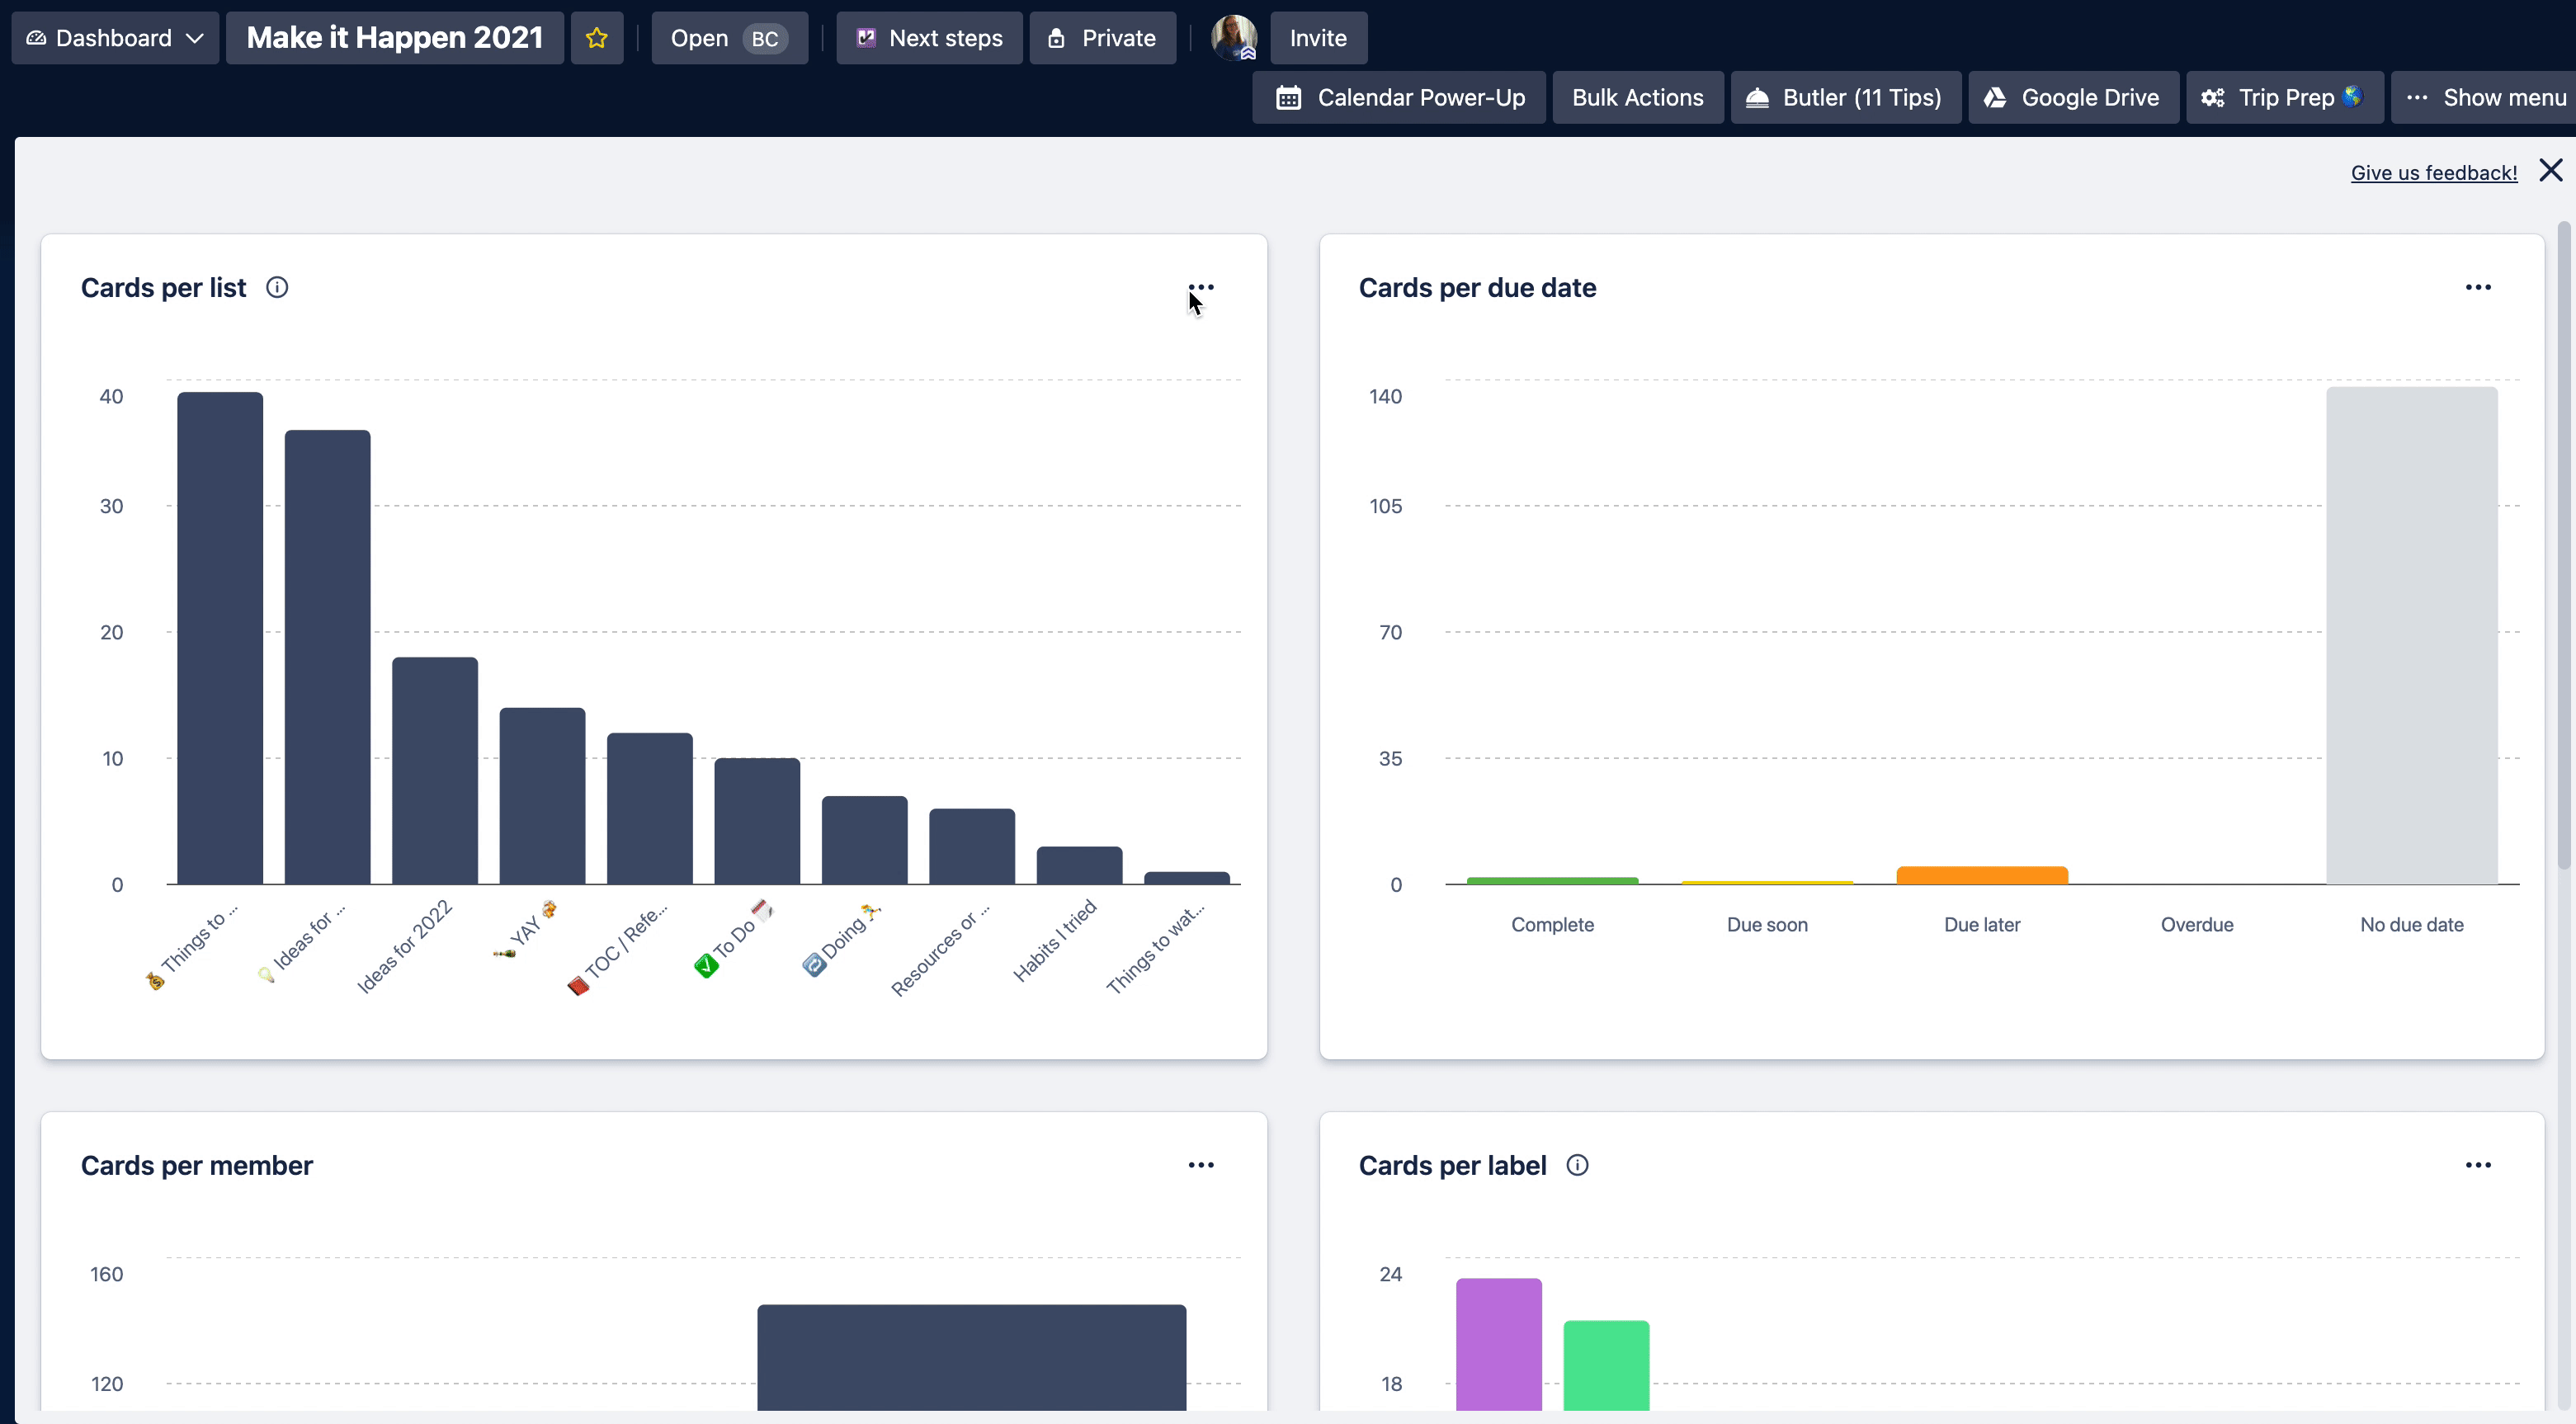Click the Habits I tried bar
This screenshot has height=1424, width=2576.
tap(1079, 865)
